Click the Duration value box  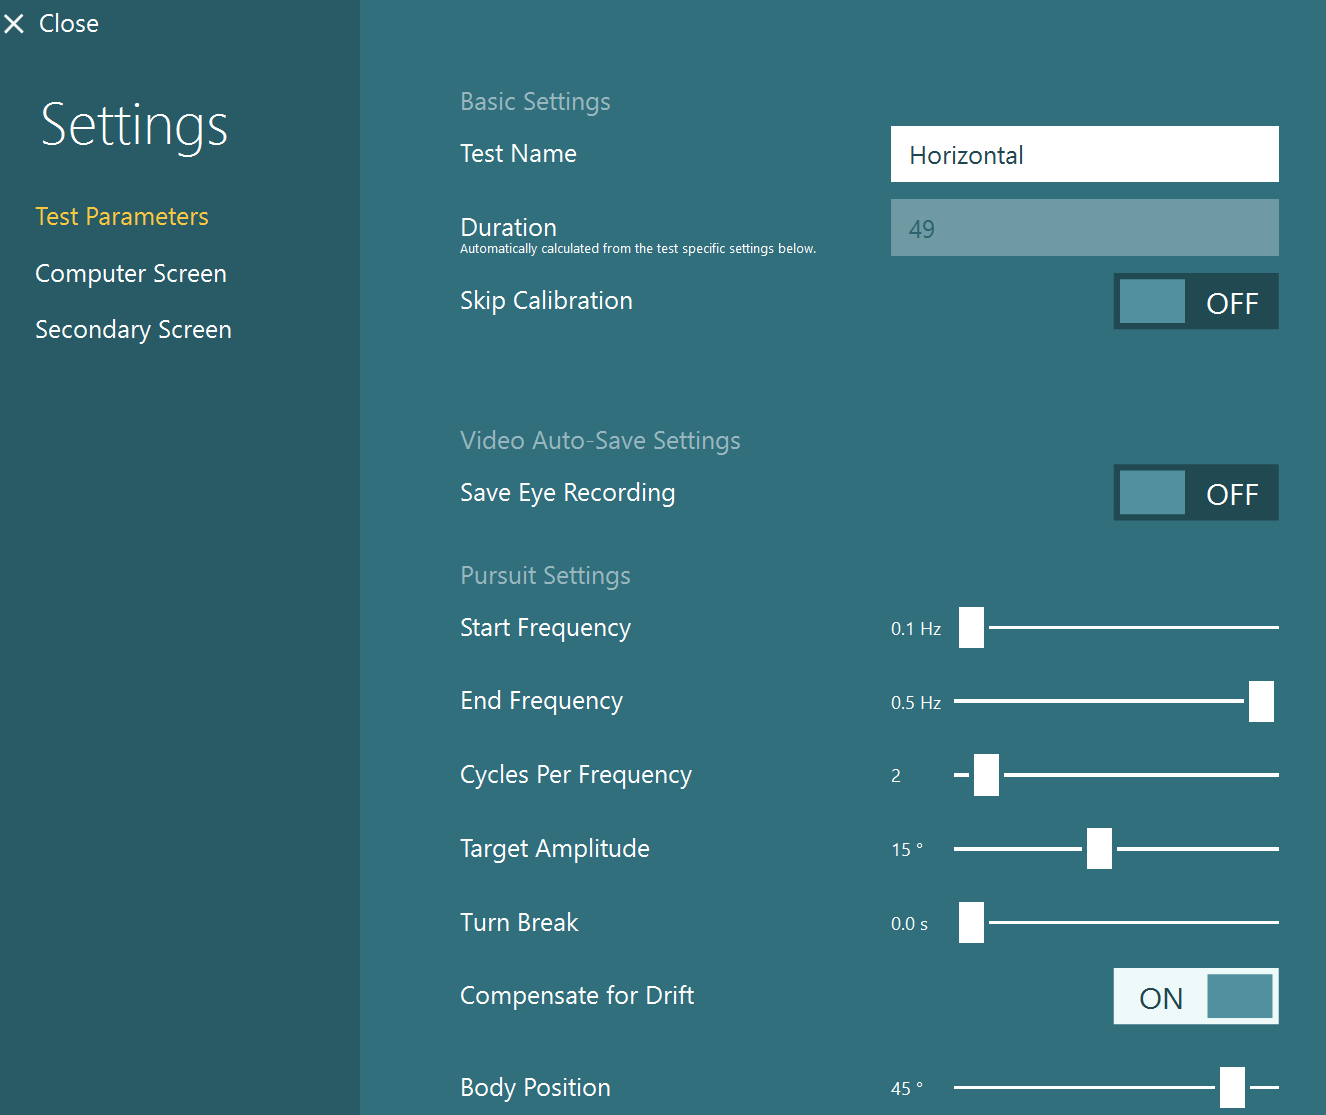tap(1084, 227)
